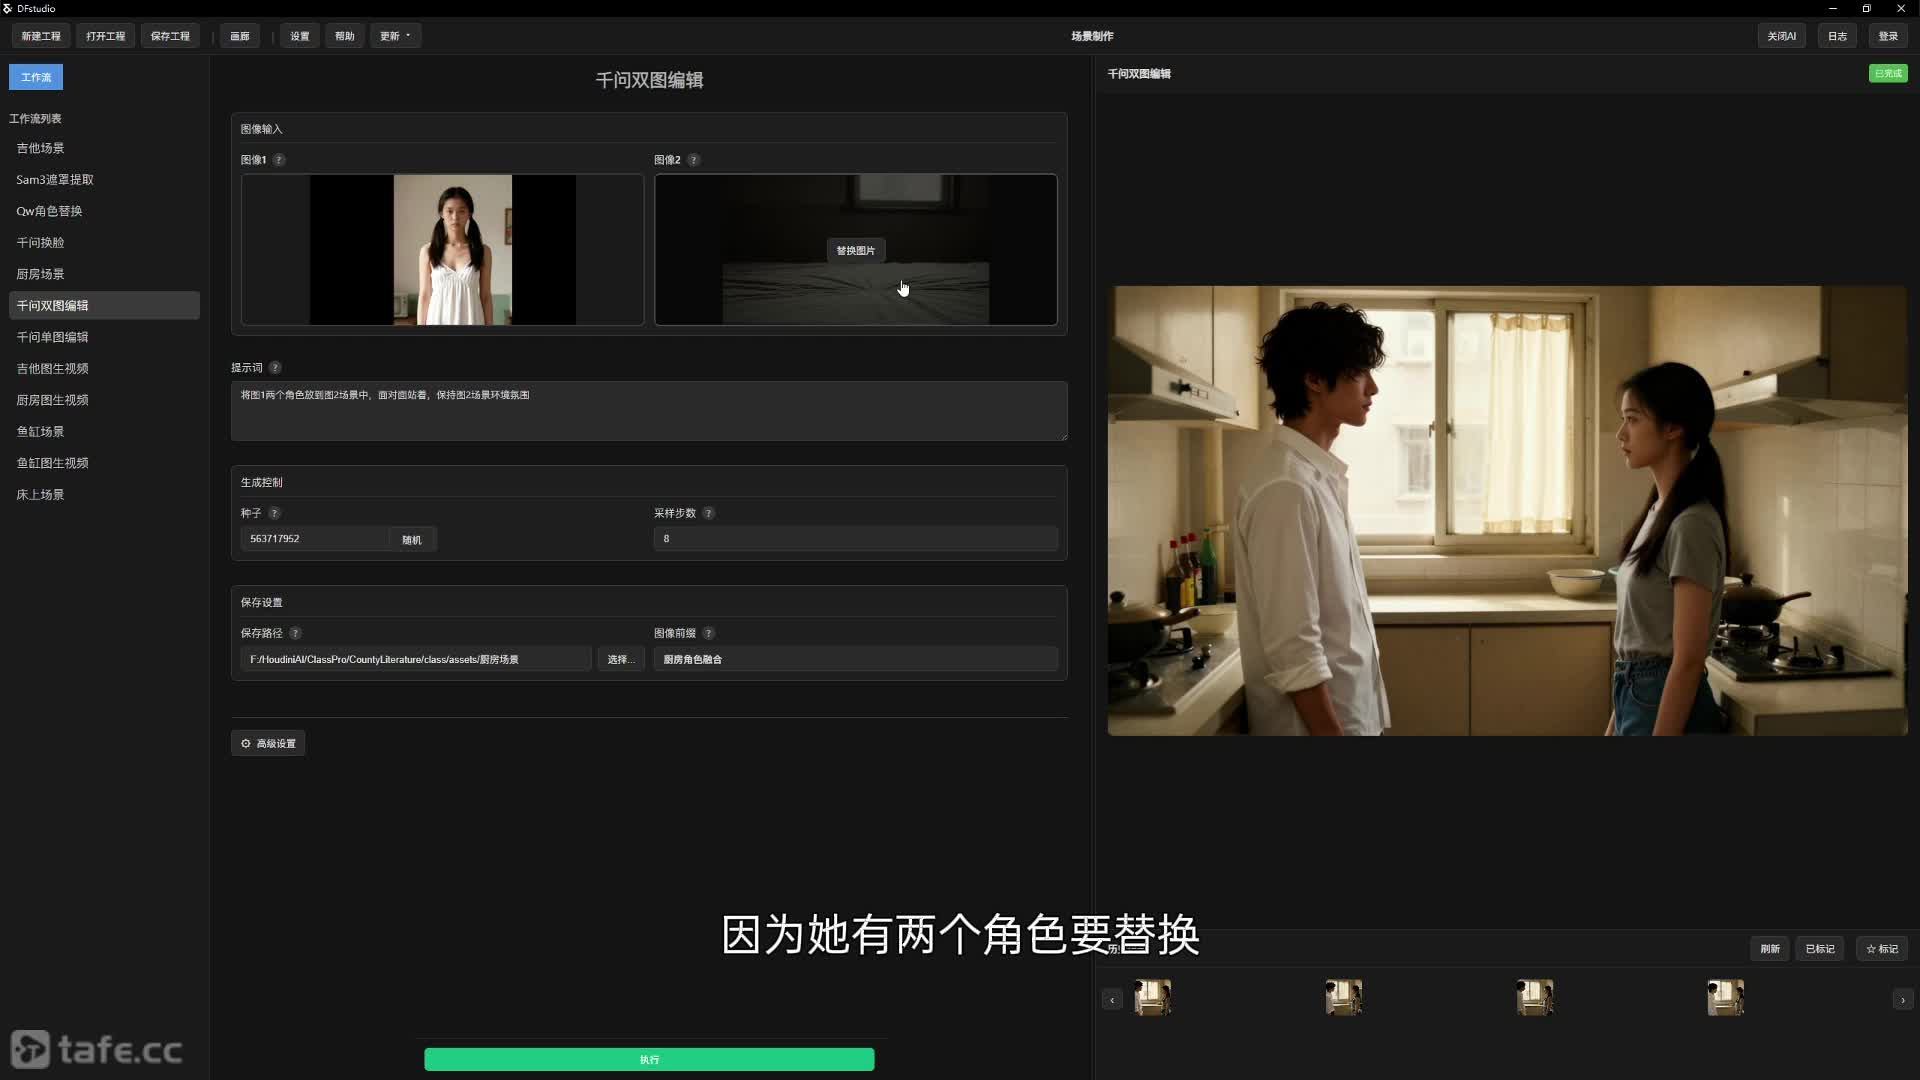Click the help icon beside 保存路径
This screenshot has width=1920, height=1080.
295,633
